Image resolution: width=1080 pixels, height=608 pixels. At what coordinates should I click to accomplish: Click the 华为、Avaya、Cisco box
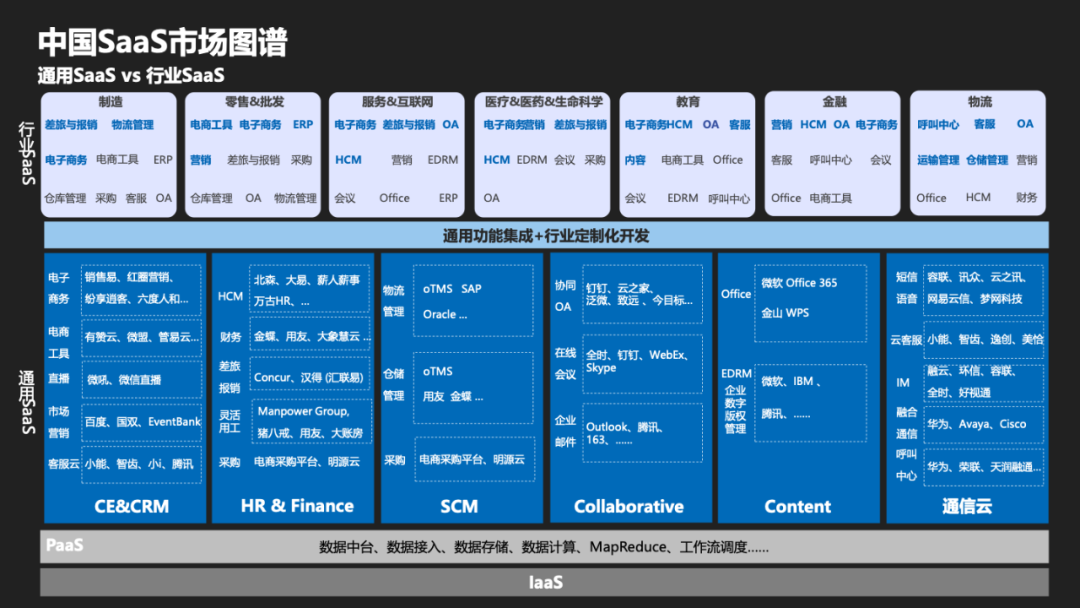pyautogui.click(x=984, y=424)
